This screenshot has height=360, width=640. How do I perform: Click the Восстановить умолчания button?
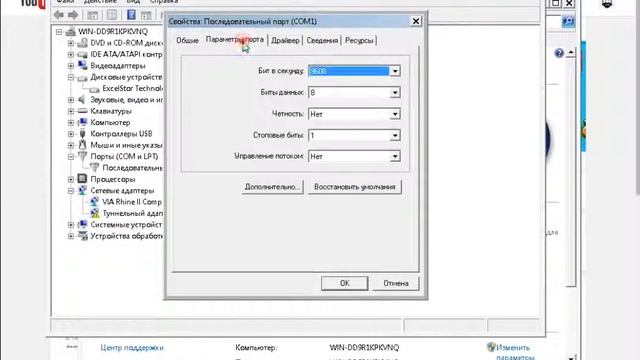tap(355, 187)
